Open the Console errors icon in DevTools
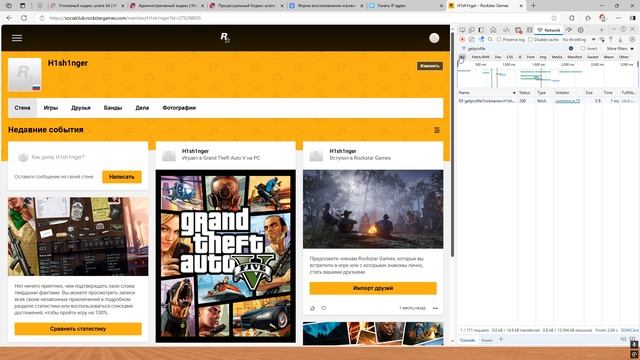 click(518, 30)
